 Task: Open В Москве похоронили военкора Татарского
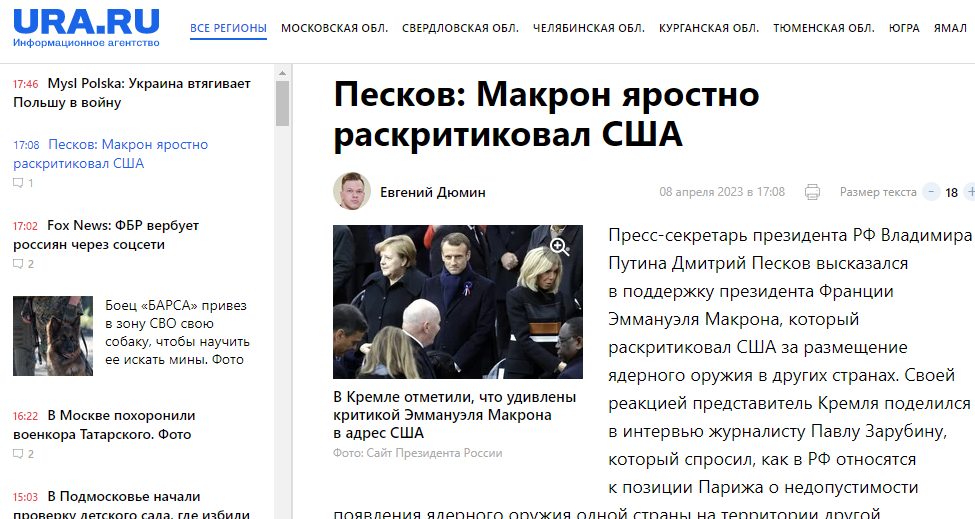coord(104,425)
